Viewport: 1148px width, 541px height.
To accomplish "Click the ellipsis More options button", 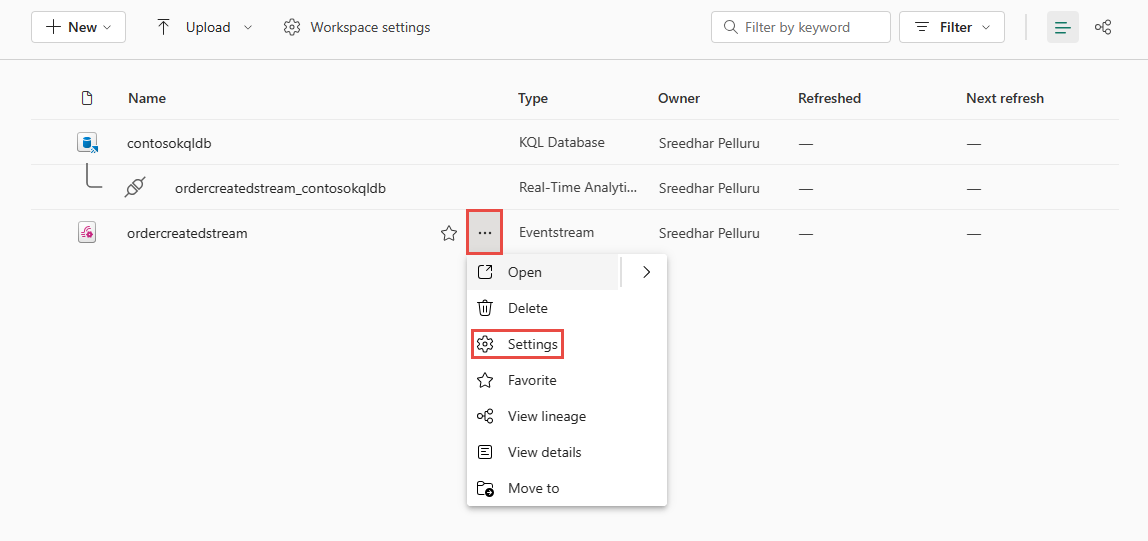I will (485, 233).
